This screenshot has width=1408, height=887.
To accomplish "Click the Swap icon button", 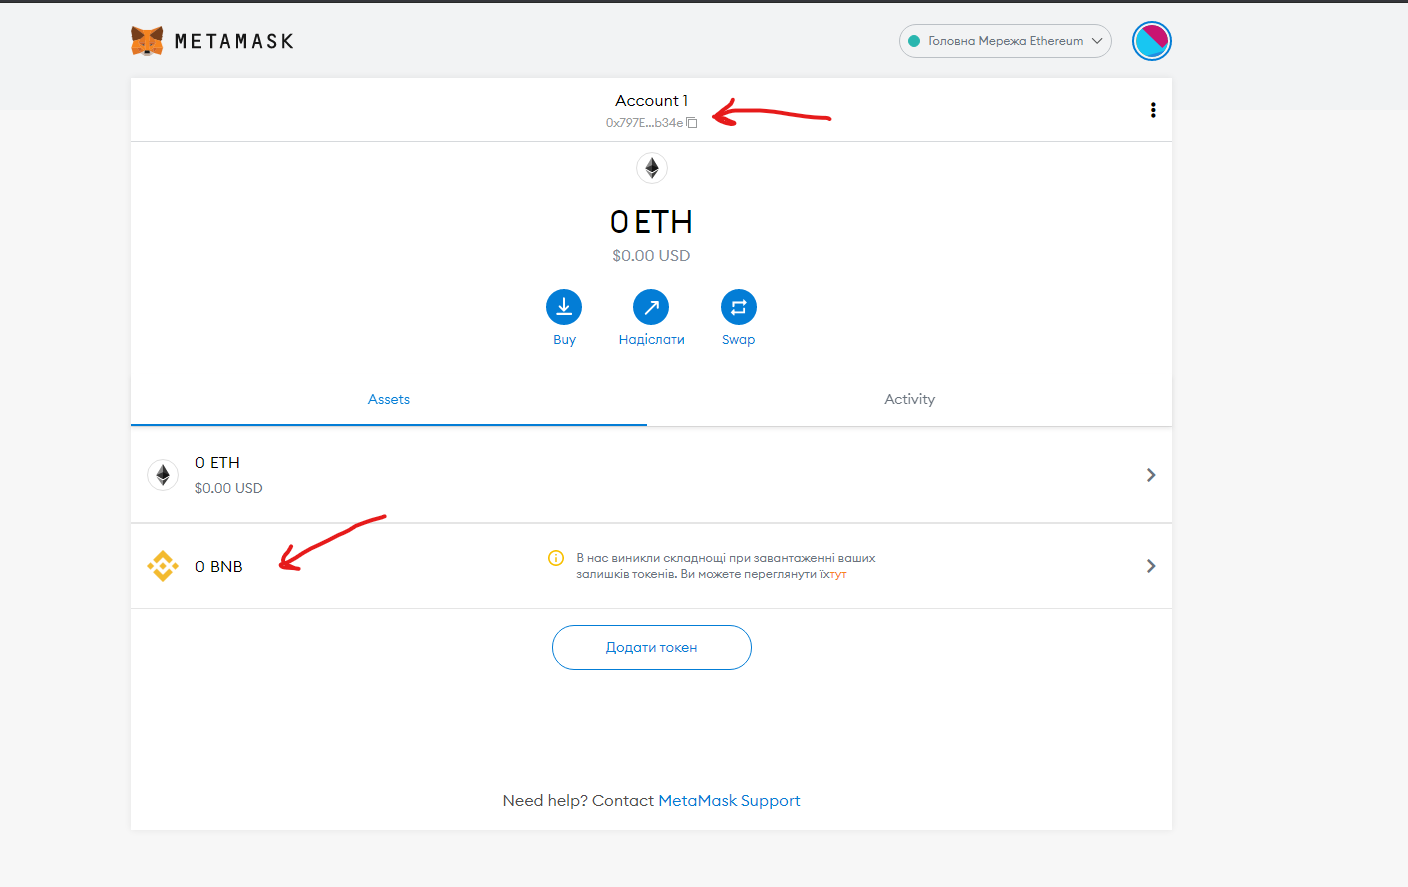I will 739,307.
